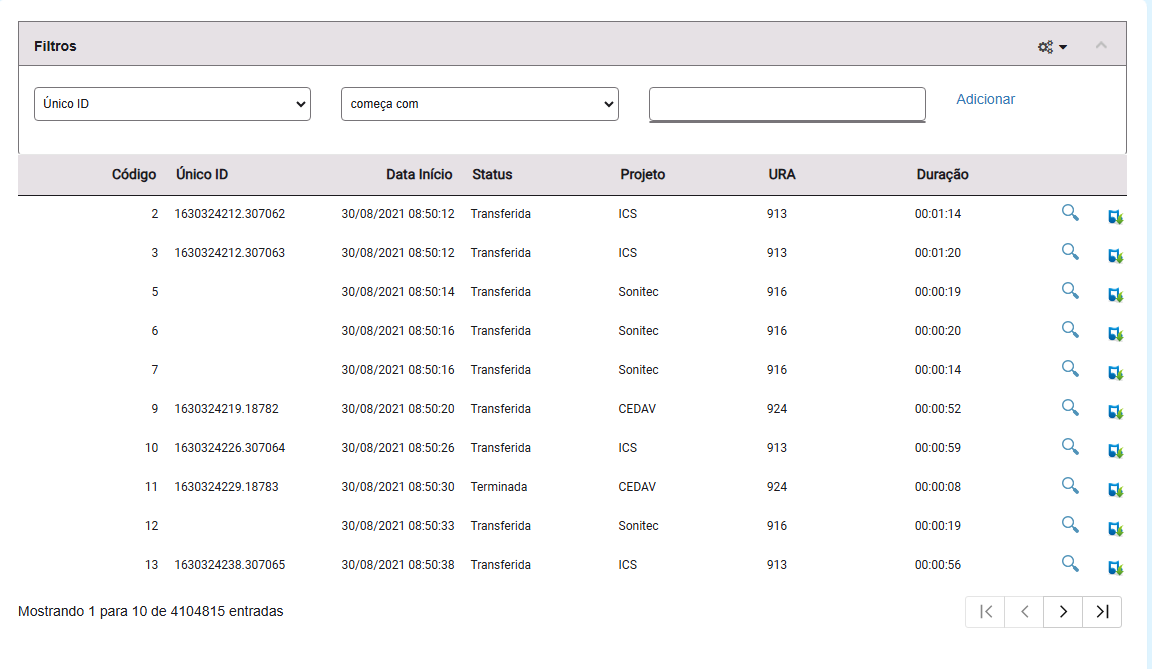This screenshot has width=1152, height=669.
Task: Open magnifier for code 9 CEDAV row
Action: pos(1070,408)
